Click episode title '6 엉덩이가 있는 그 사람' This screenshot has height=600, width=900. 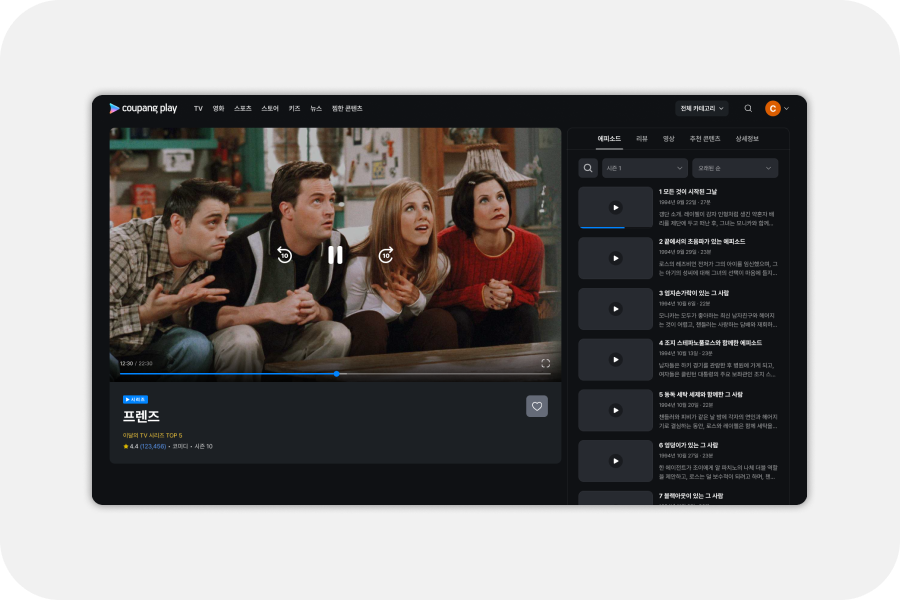[x=688, y=445]
